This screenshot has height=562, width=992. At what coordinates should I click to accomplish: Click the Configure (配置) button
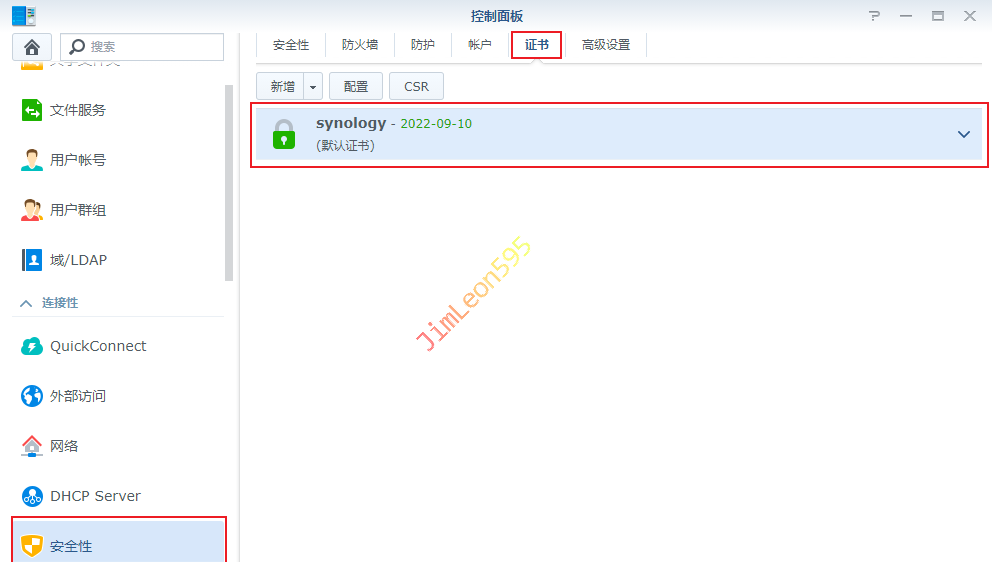pos(356,87)
